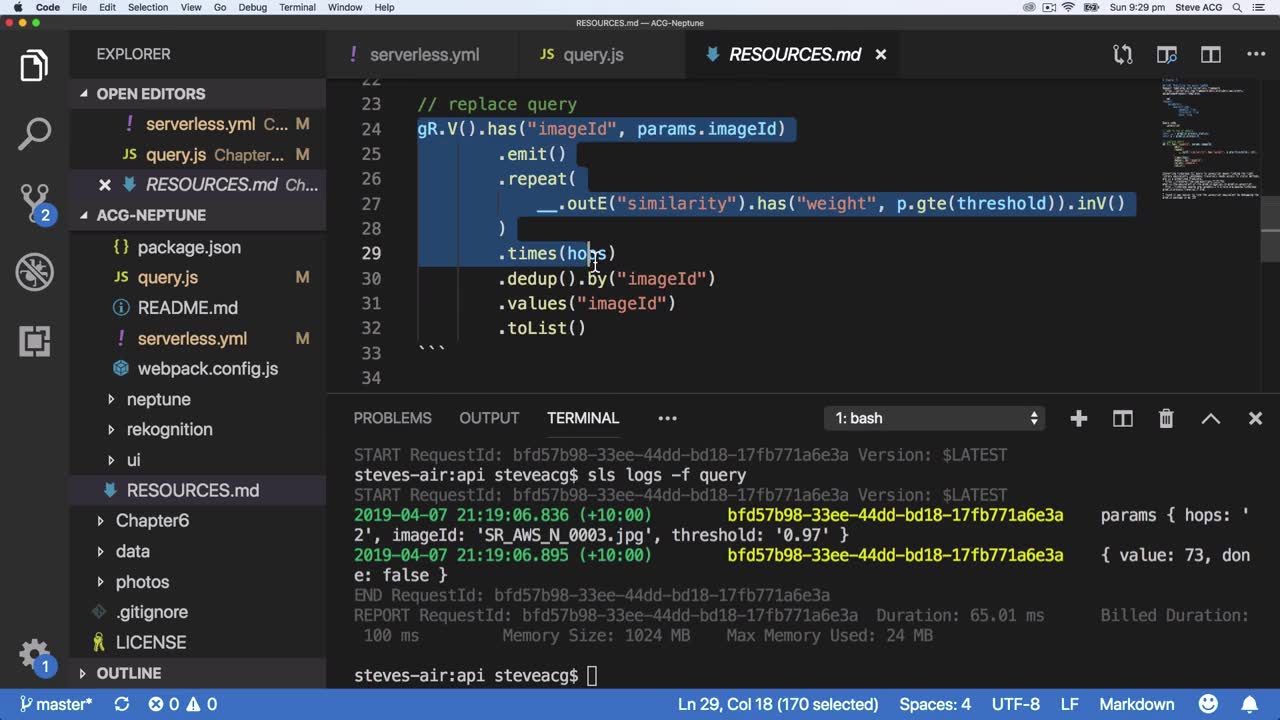Open changes compare icon in editor toolbar

tap(1123, 55)
